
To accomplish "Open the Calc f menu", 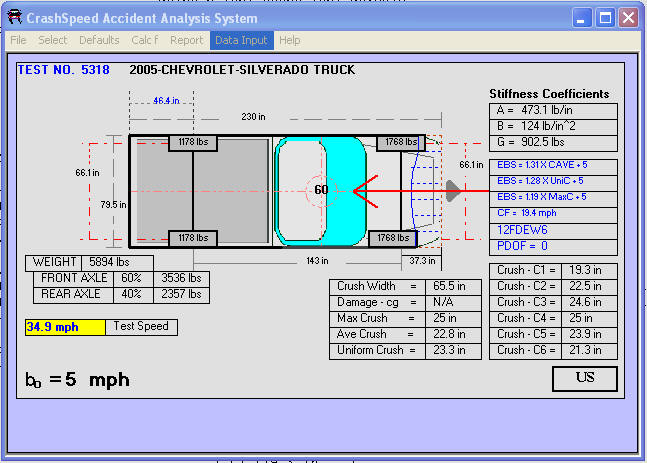I will click(145, 40).
